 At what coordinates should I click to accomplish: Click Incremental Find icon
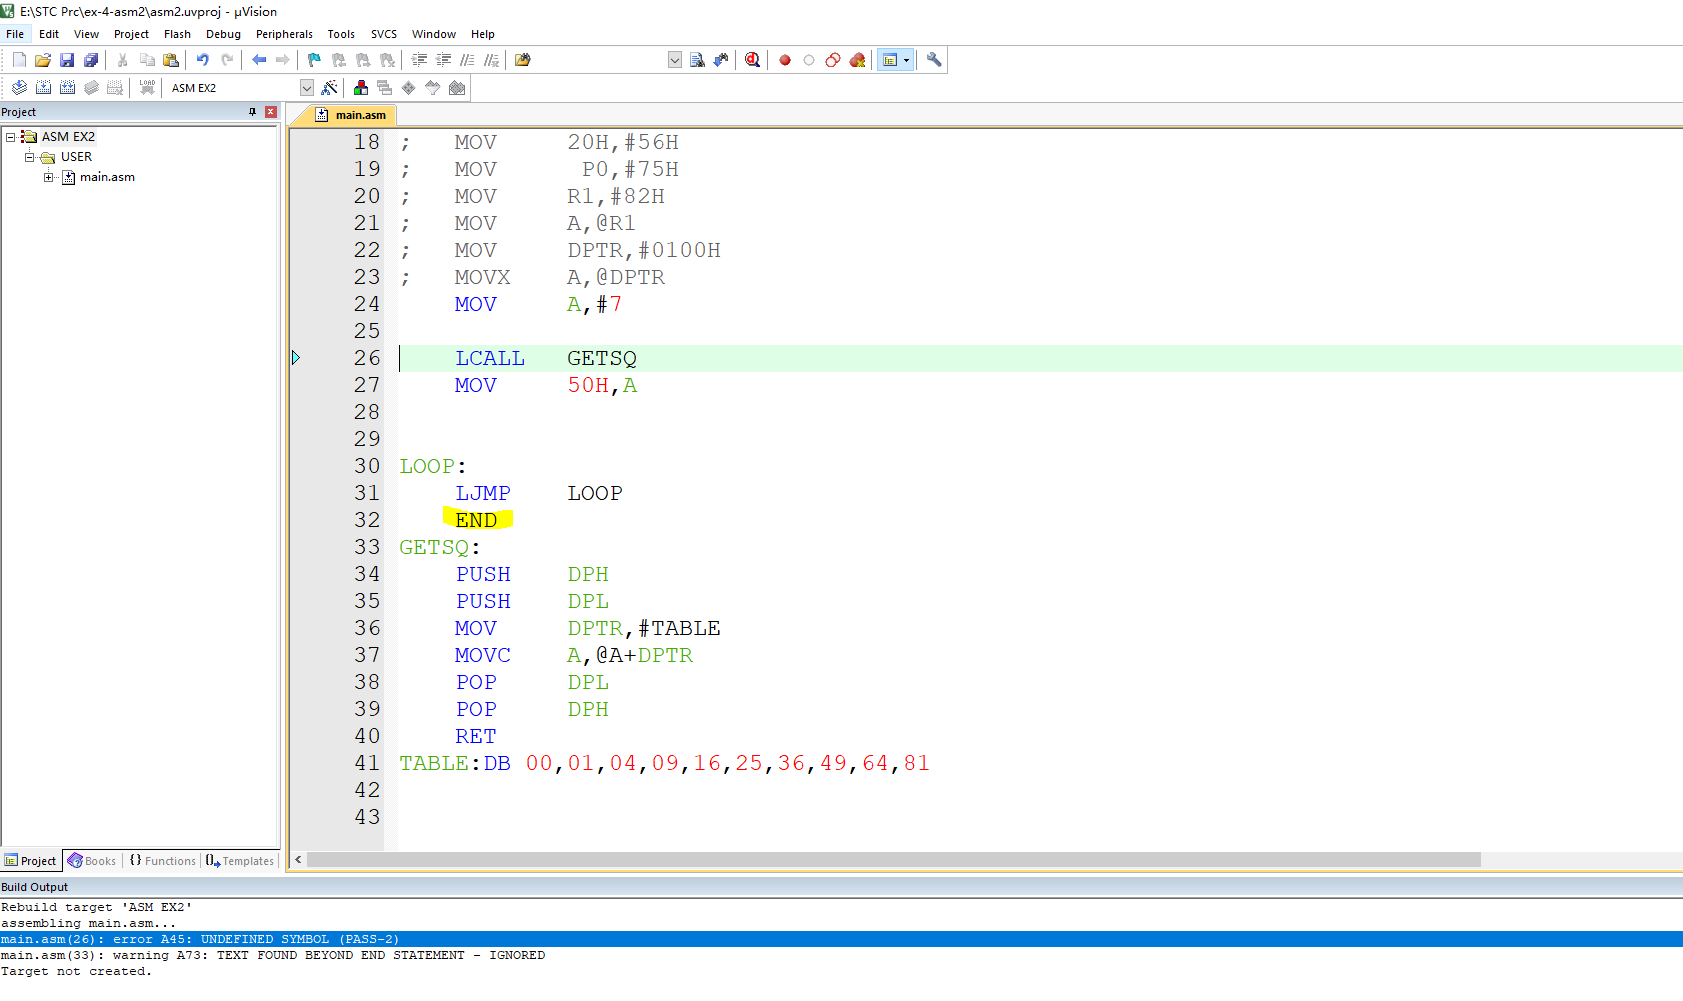(x=721, y=60)
